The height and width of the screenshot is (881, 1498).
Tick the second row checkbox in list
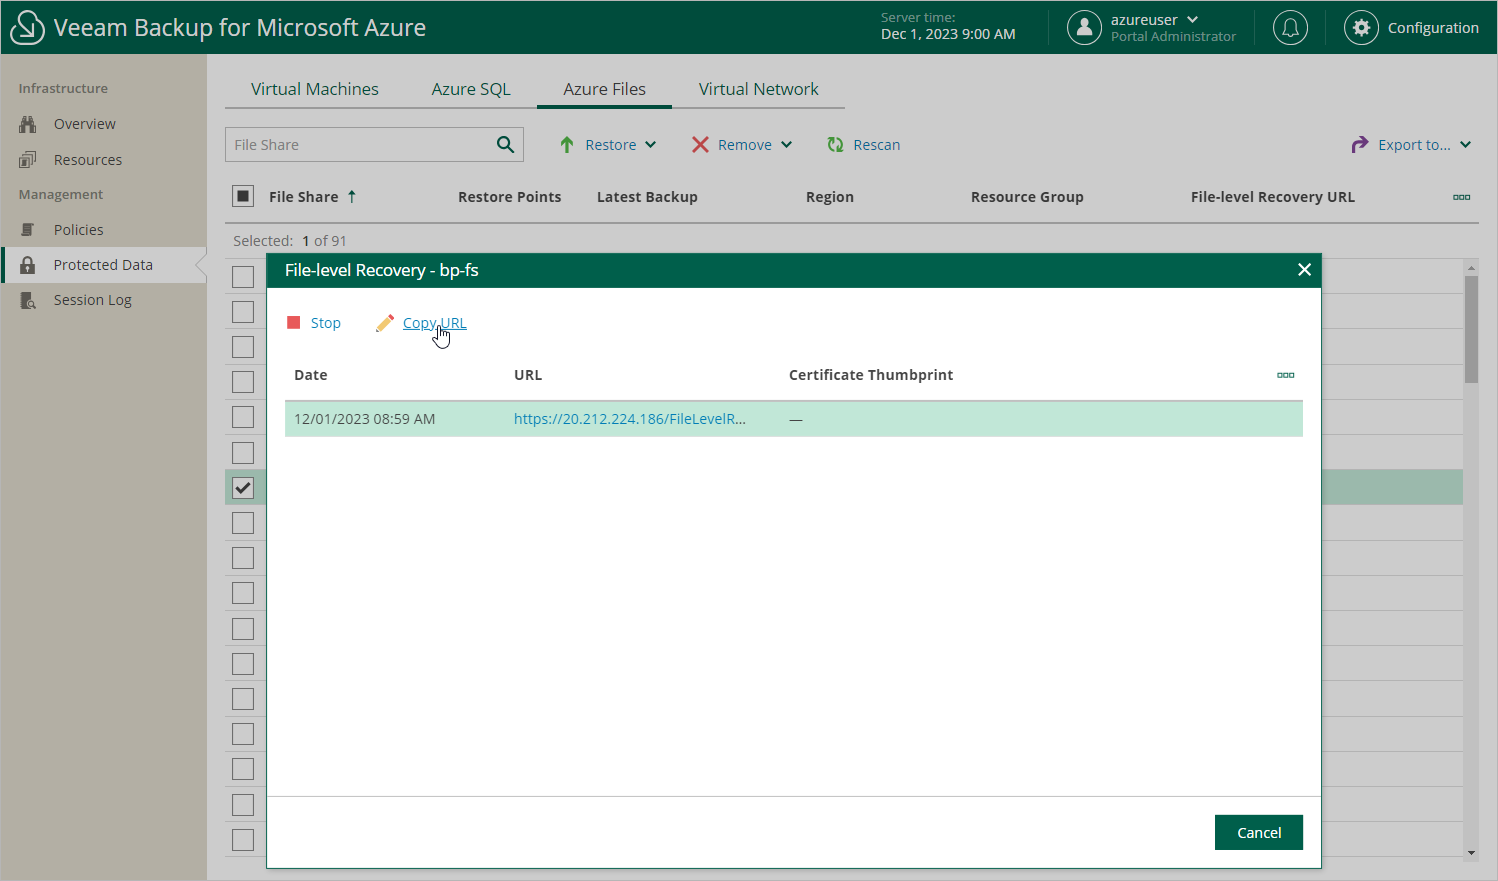tap(243, 312)
